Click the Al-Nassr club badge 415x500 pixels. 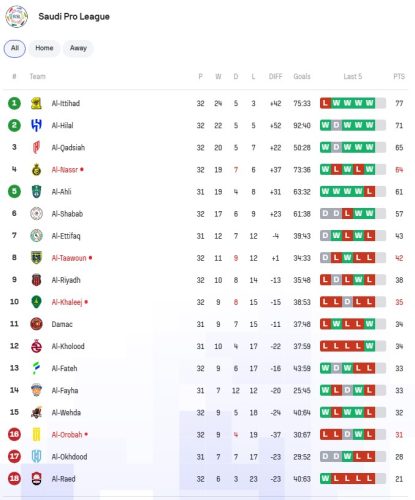pyautogui.click(x=36, y=170)
